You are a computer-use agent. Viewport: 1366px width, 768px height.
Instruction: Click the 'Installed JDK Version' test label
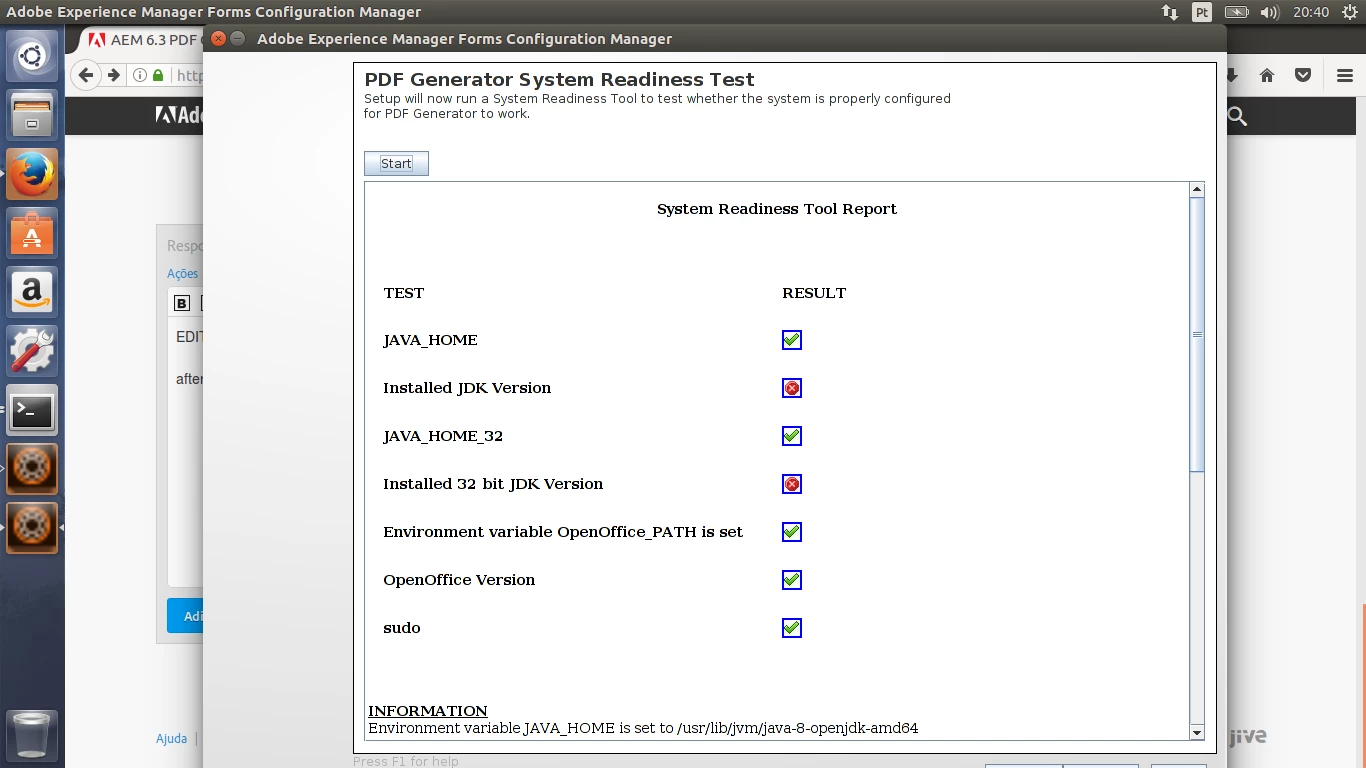[x=467, y=388]
